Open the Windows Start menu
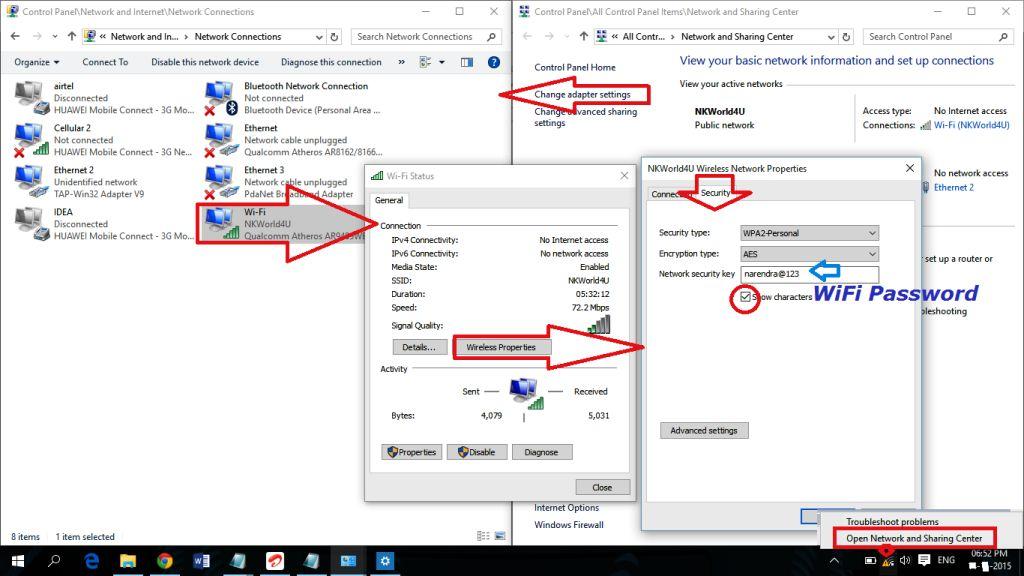The width and height of the screenshot is (1024, 576). point(18,560)
